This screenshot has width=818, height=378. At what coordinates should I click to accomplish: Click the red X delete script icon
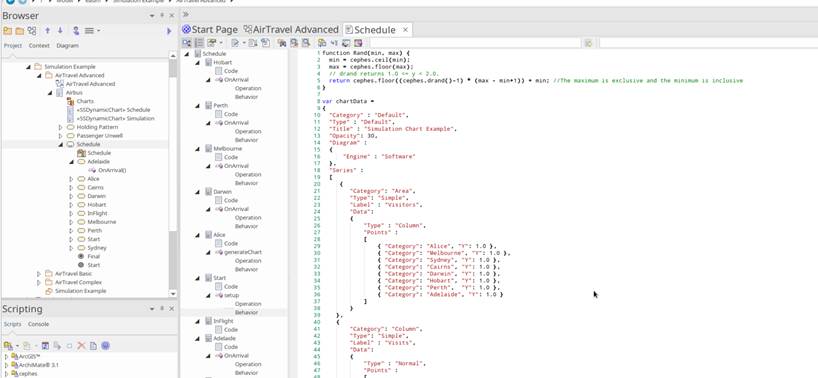[81, 346]
